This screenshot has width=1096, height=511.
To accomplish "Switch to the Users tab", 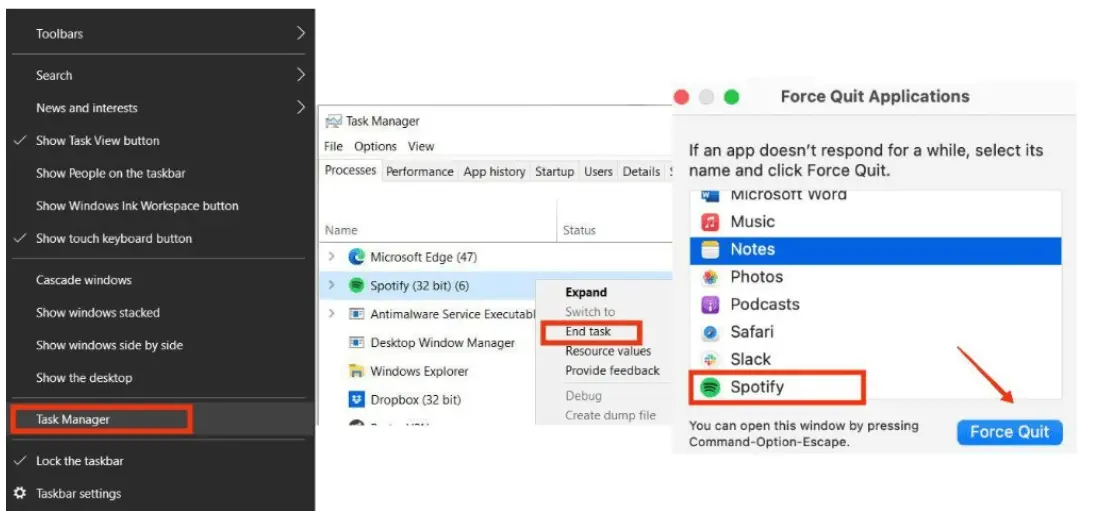I will pyautogui.click(x=598, y=171).
